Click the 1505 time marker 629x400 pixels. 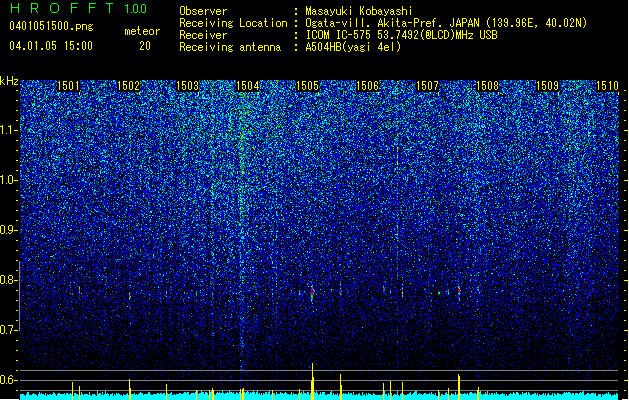(x=307, y=86)
